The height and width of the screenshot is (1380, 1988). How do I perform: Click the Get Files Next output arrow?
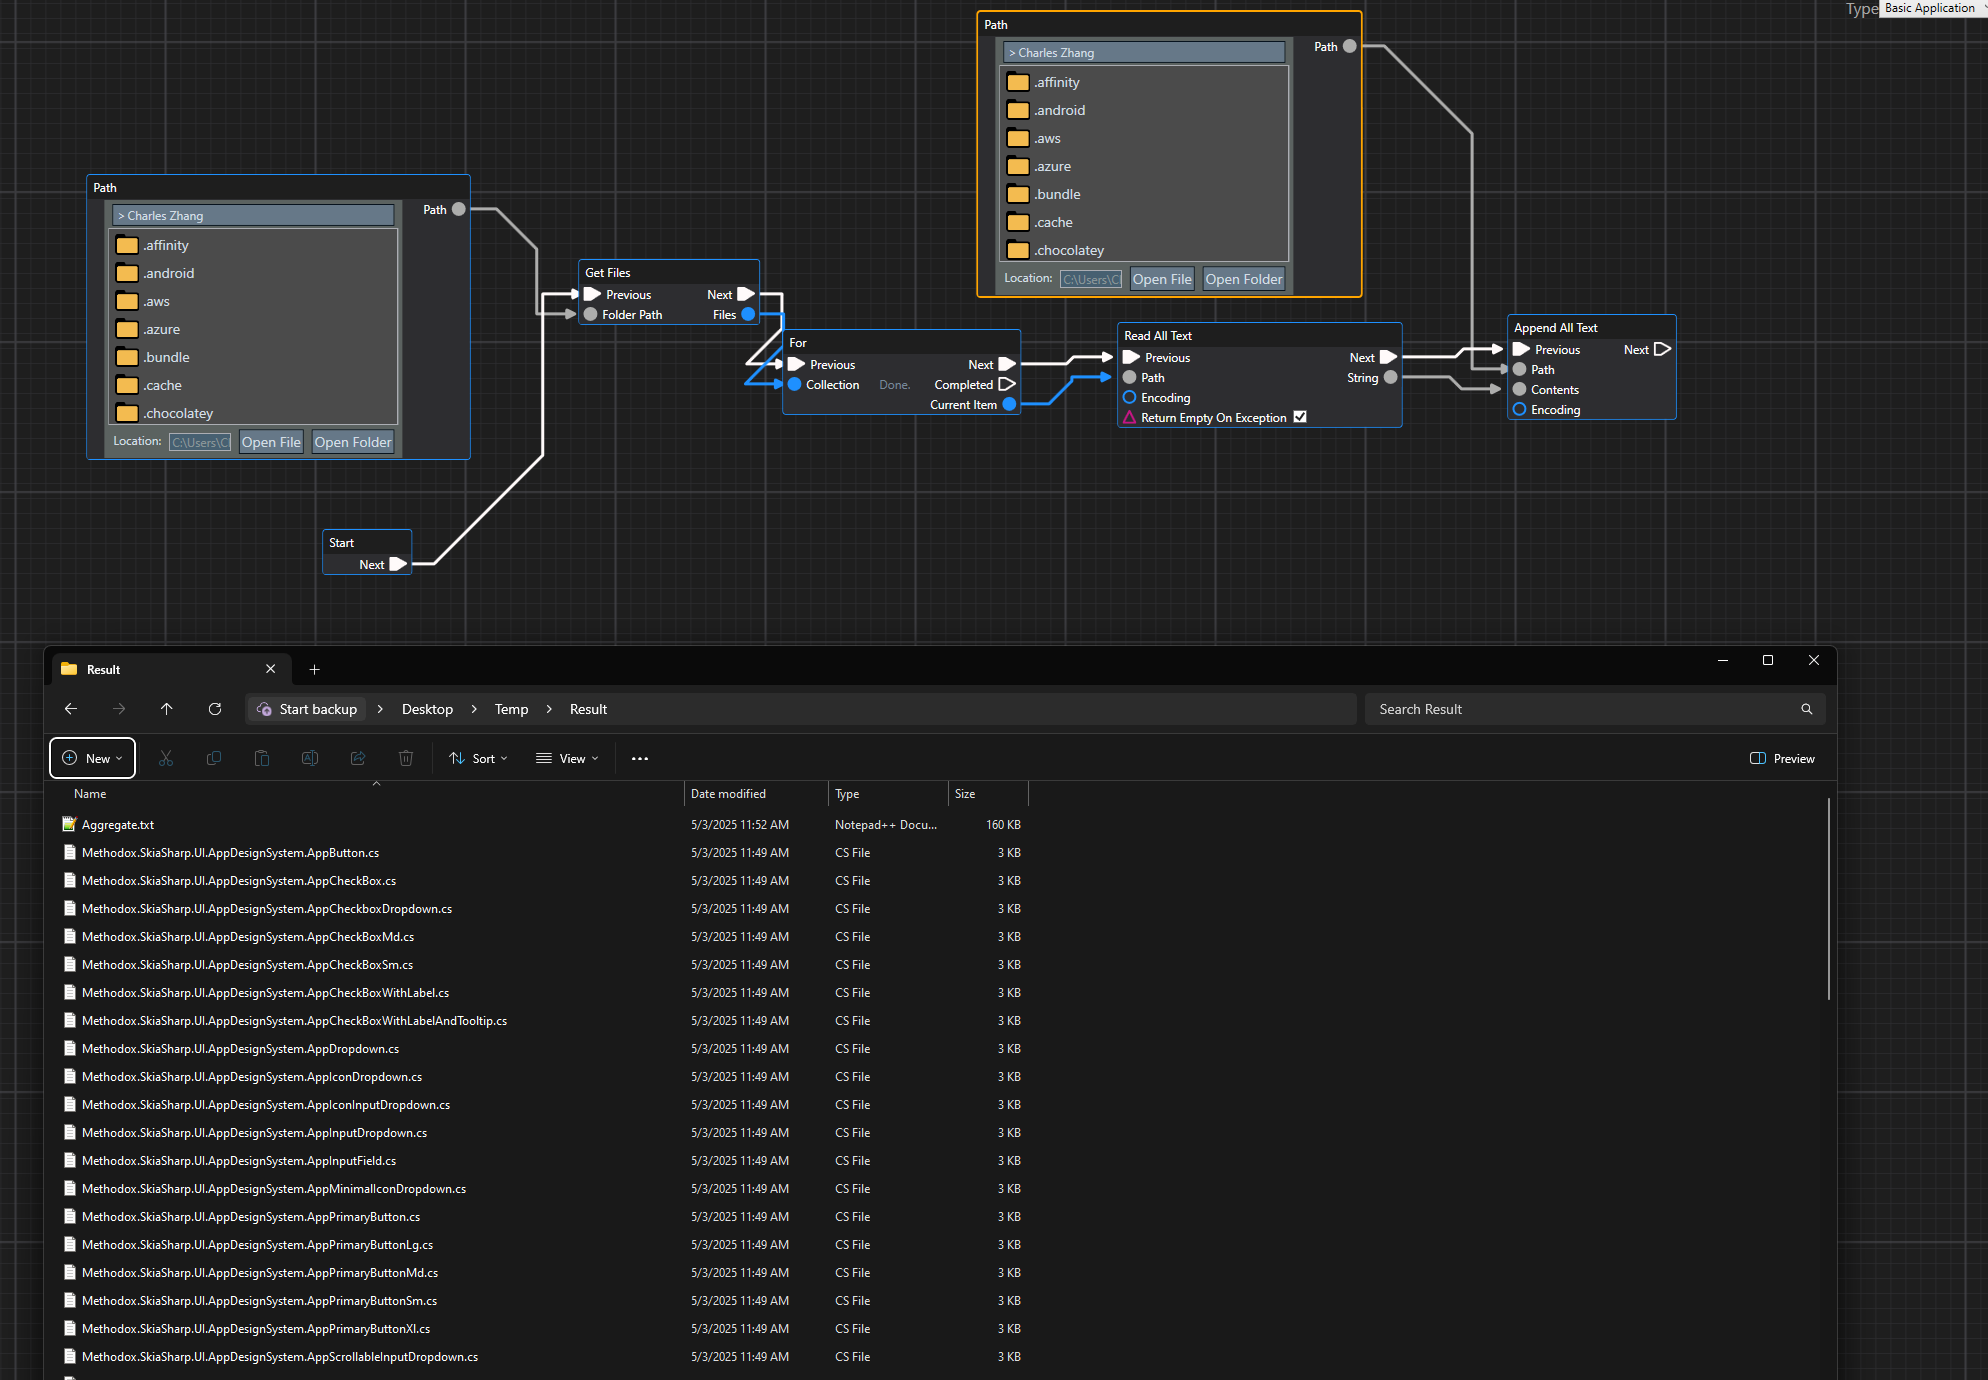point(746,294)
